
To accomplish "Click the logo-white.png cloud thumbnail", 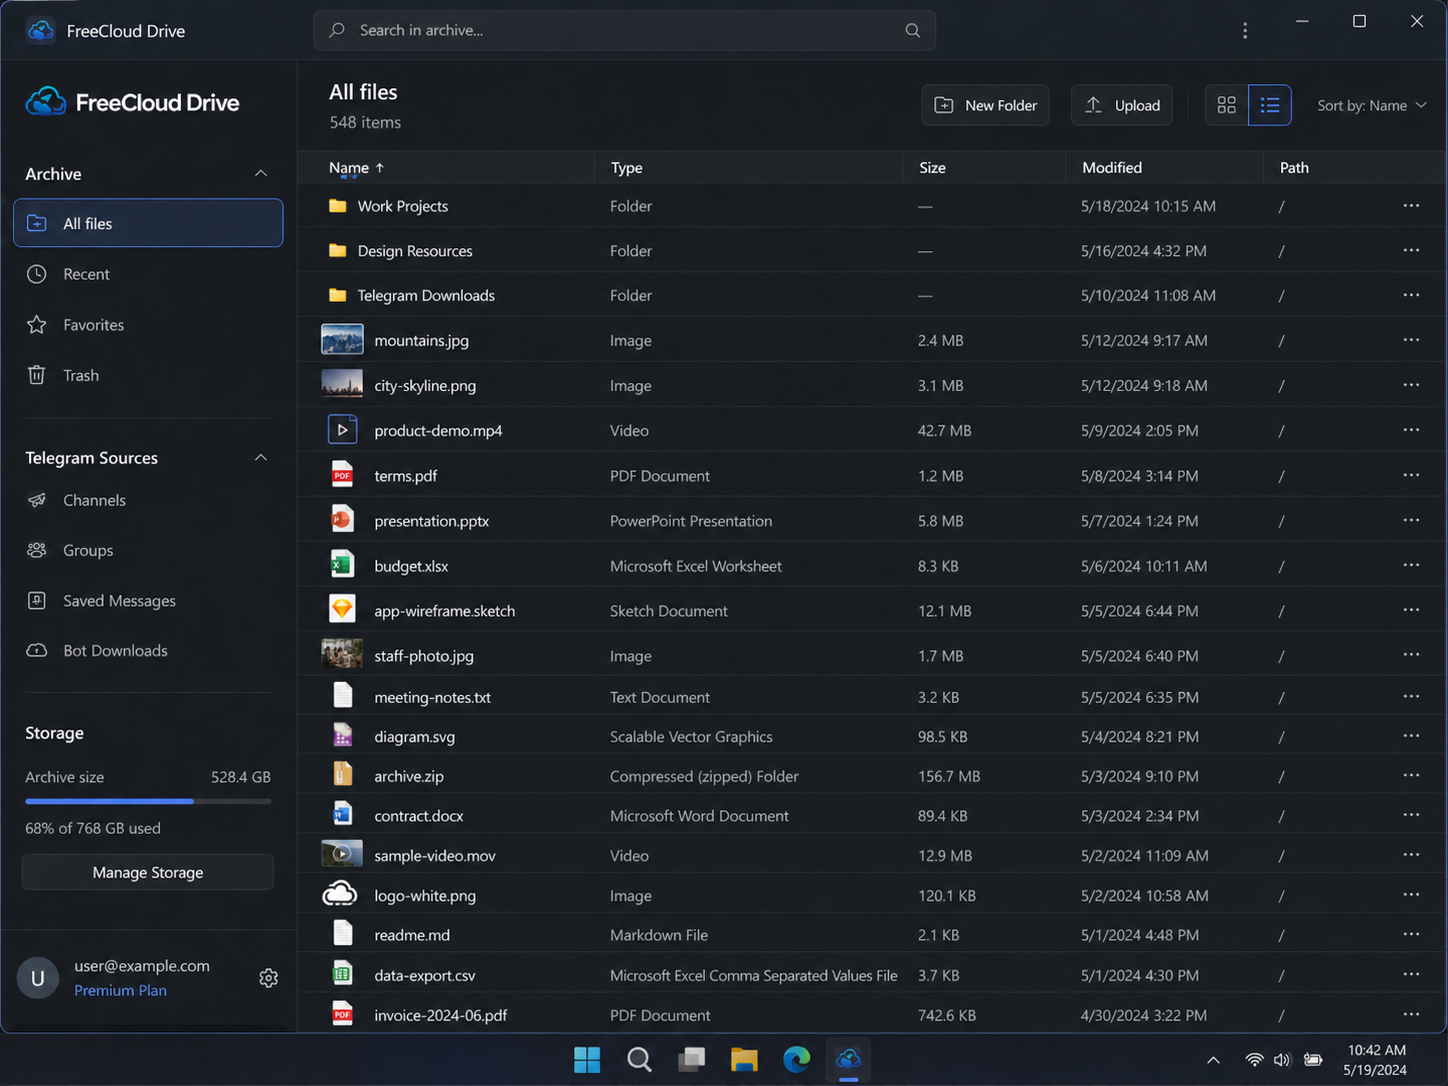I will 340,893.
